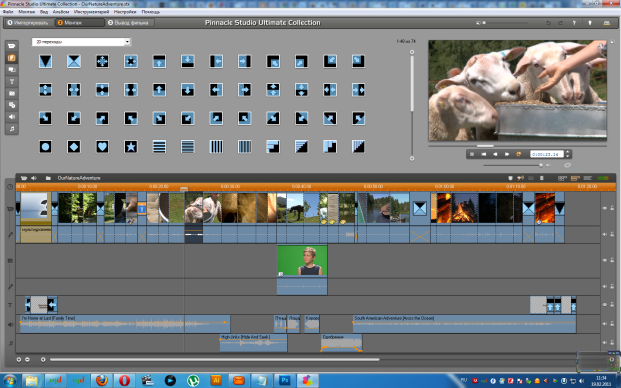Click album scrollbar bottom arrow
This screenshot has width=621, height=388.
point(412,158)
